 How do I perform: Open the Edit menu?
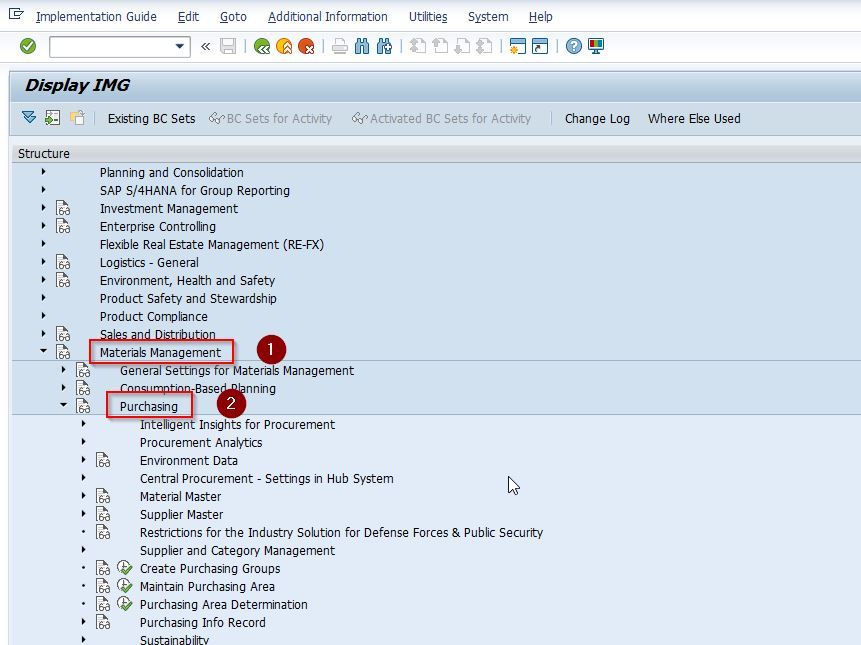pos(188,17)
